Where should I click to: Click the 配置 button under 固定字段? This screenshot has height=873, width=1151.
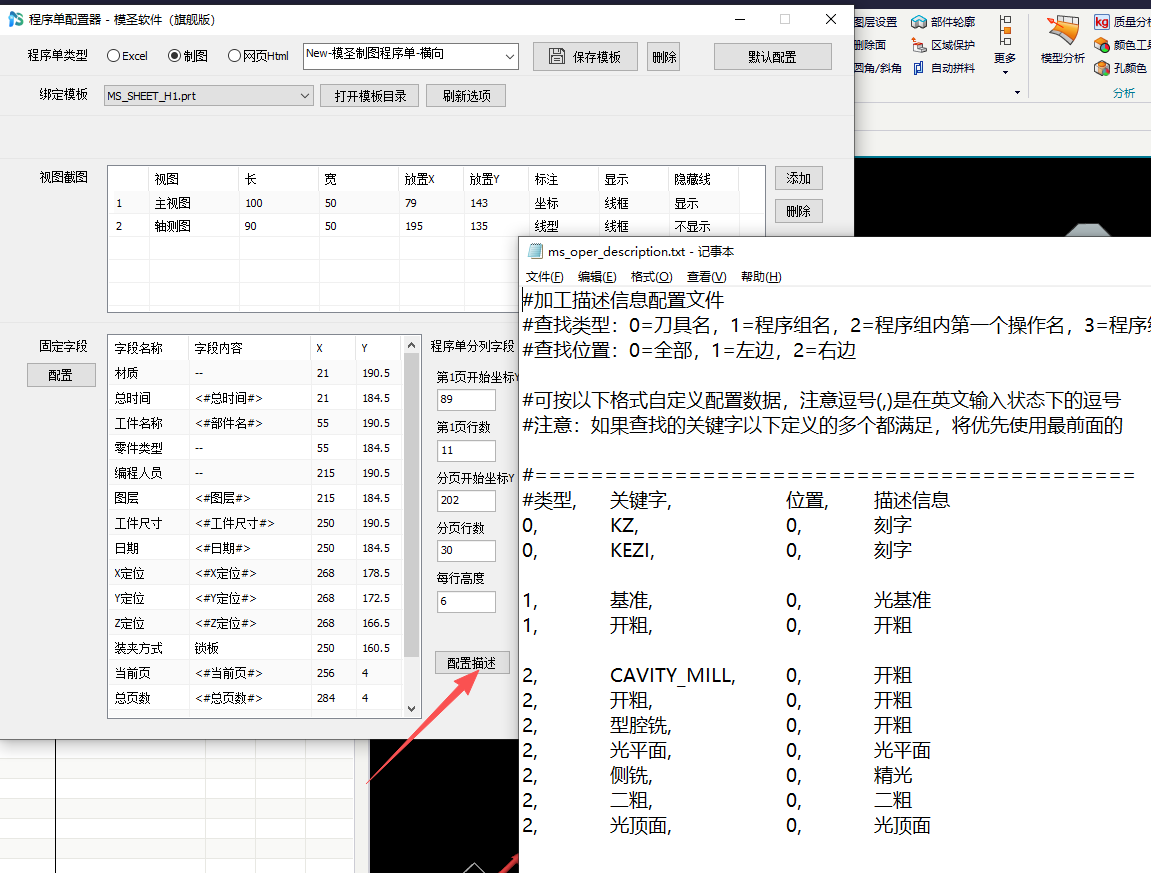tap(61, 375)
